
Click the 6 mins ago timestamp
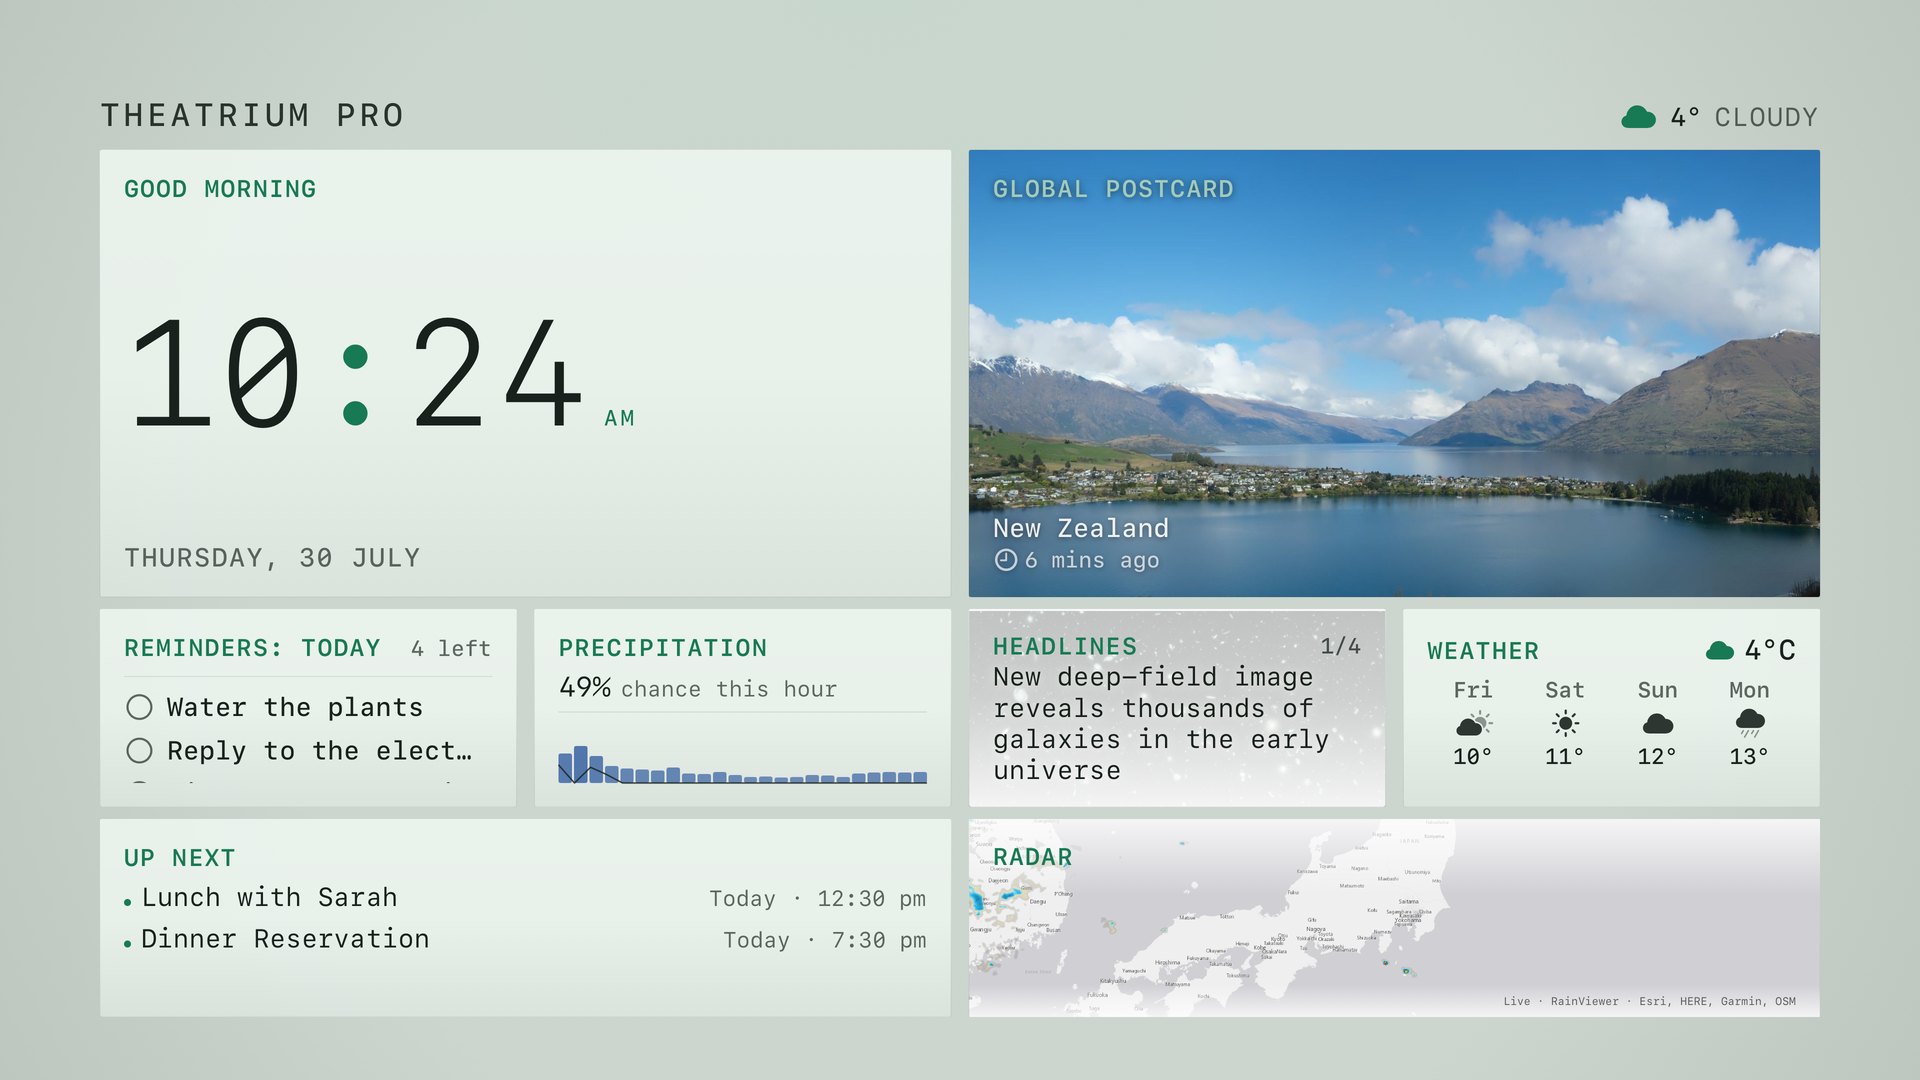[1092, 560]
